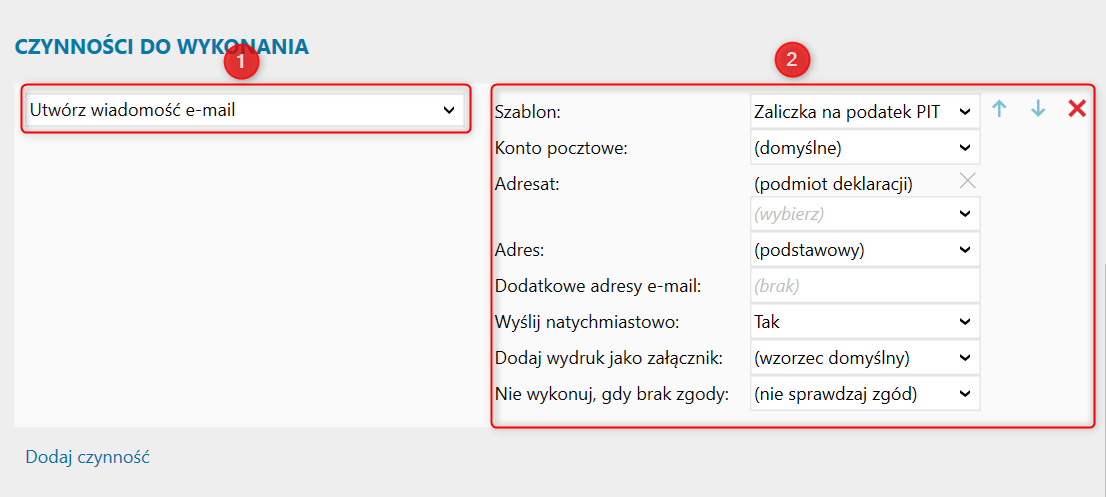This screenshot has height=497, width=1106.
Task: Clear the Adresat value with the gray X
Action: tap(968, 180)
